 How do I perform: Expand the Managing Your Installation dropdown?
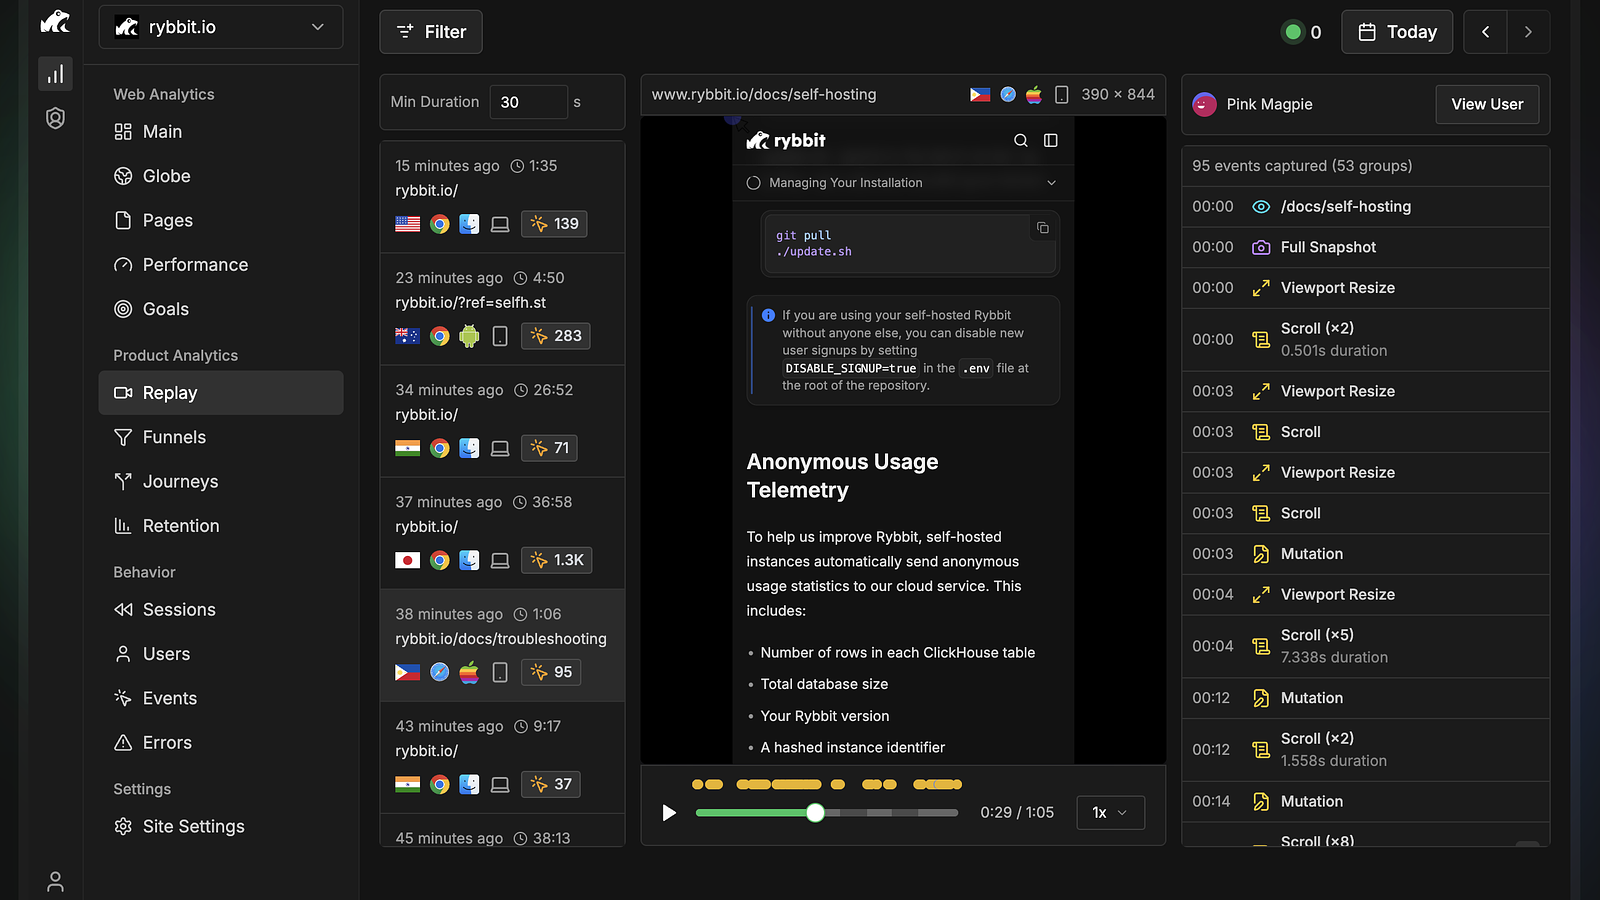click(902, 183)
